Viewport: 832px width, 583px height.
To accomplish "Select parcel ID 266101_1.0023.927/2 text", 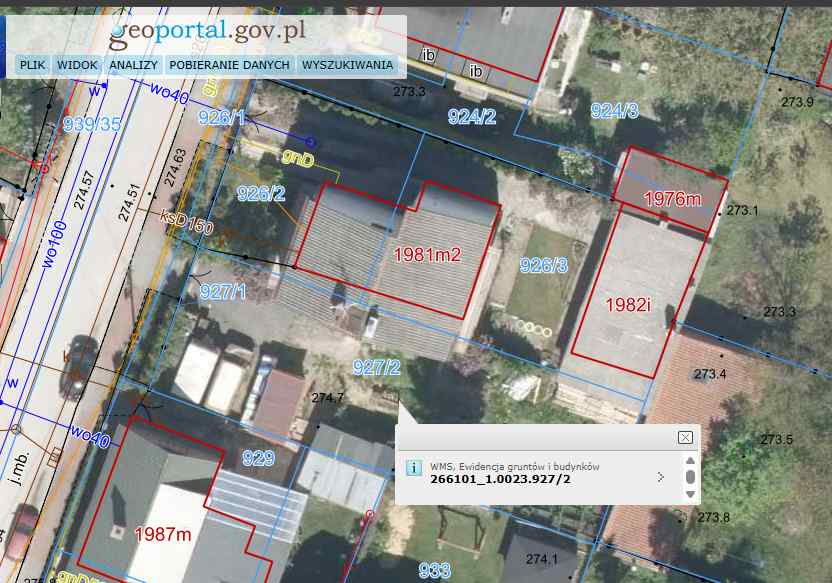I will 485,481.
